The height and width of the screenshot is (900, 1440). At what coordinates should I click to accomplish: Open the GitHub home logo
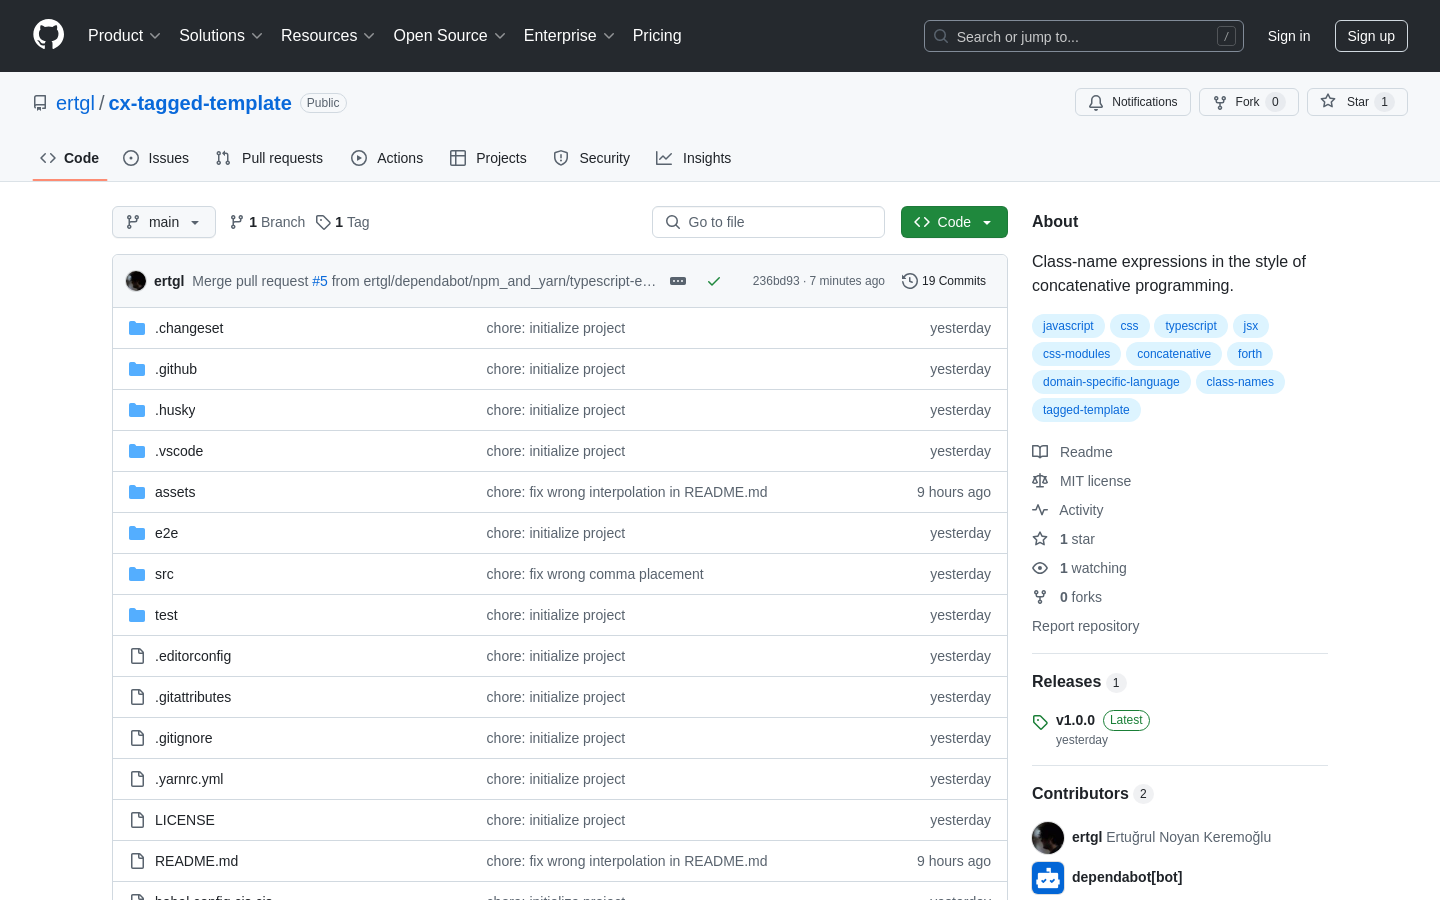[49, 35]
